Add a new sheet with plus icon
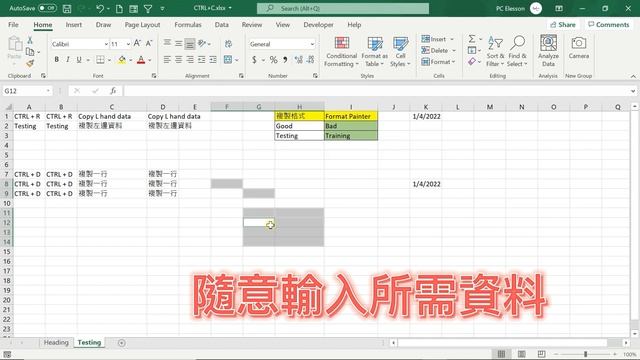The width and height of the screenshot is (640, 360). [121, 343]
